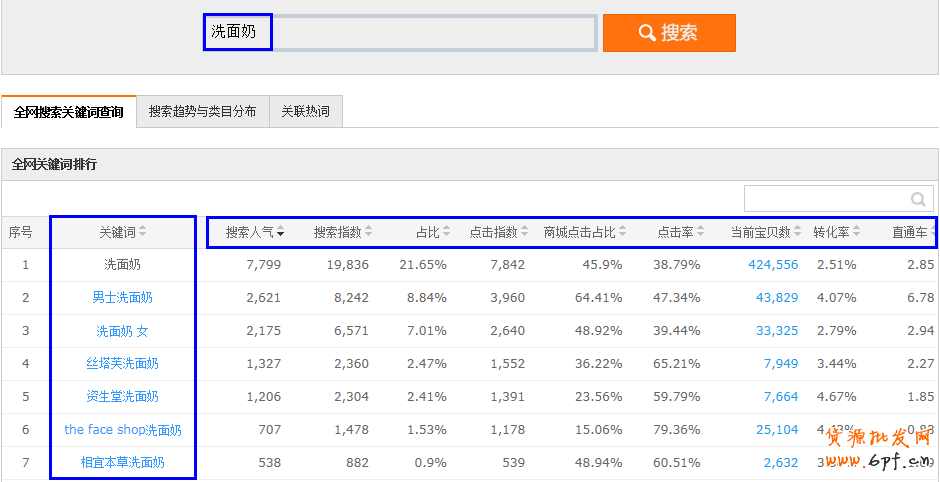Click the orange 搜索 search button

pyautogui.click(x=669, y=33)
